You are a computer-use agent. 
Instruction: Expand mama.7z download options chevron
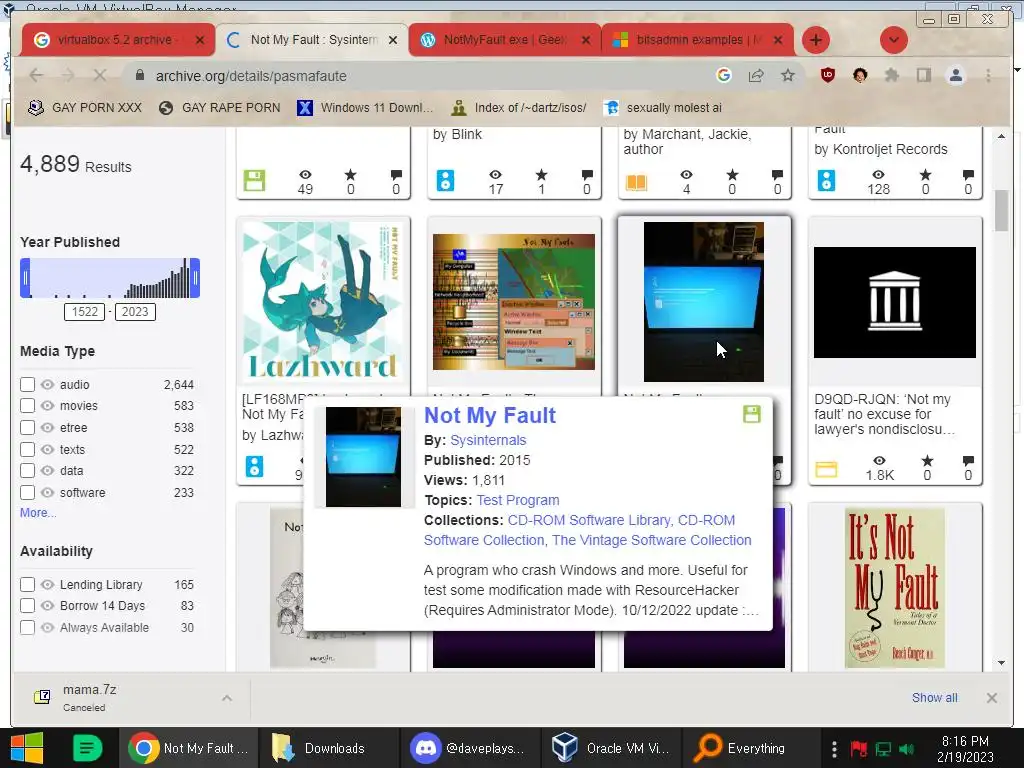point(227,698)
